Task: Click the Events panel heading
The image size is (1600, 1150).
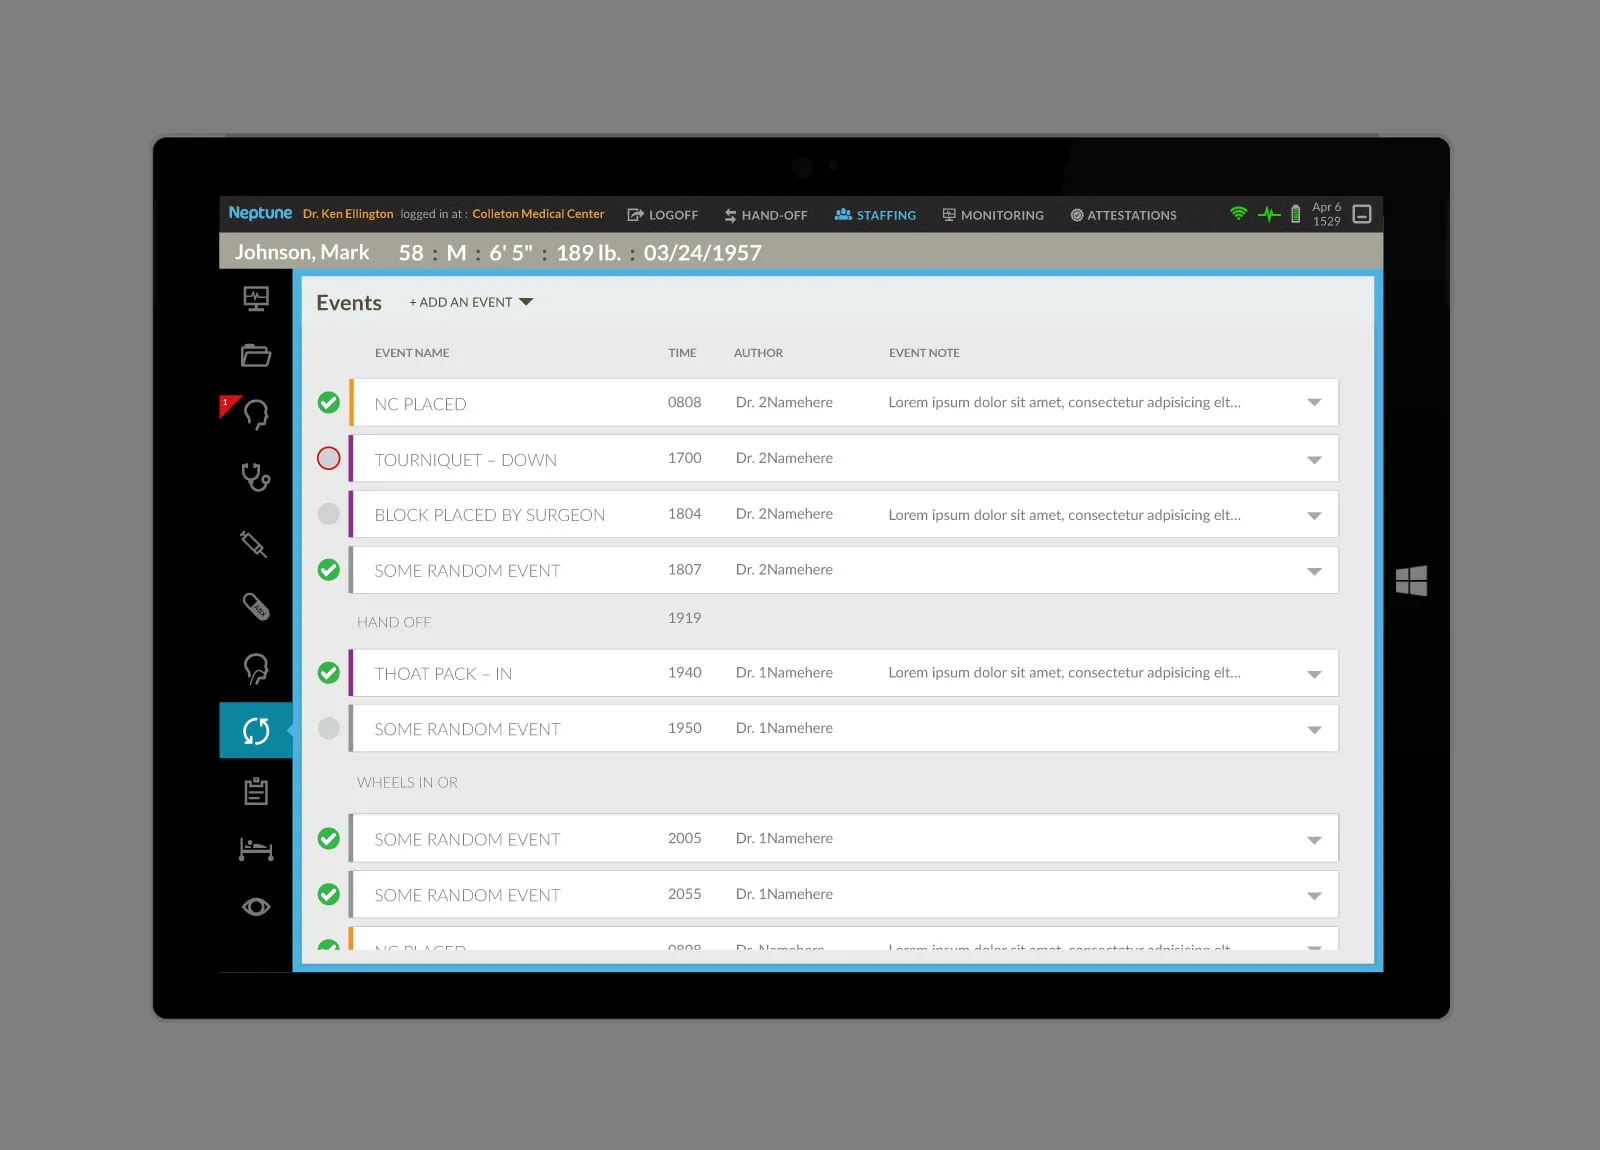Action: tap(349, 303)
